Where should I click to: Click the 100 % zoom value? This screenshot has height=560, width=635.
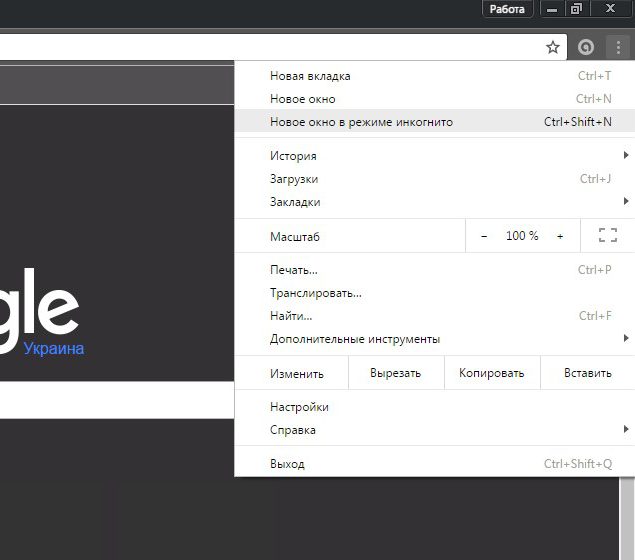pyautogui.click(x=522, y=236)
